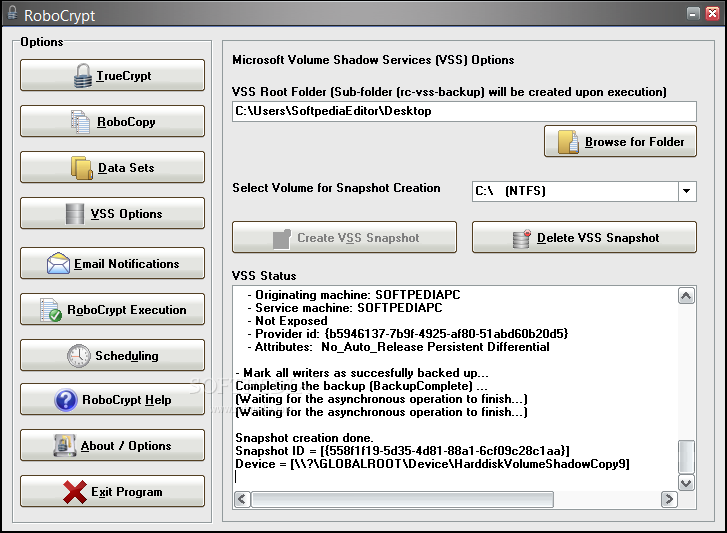Click Browse for Folder button
The width and height of the screenshot is (727, 533).
[x=620, y=141]
